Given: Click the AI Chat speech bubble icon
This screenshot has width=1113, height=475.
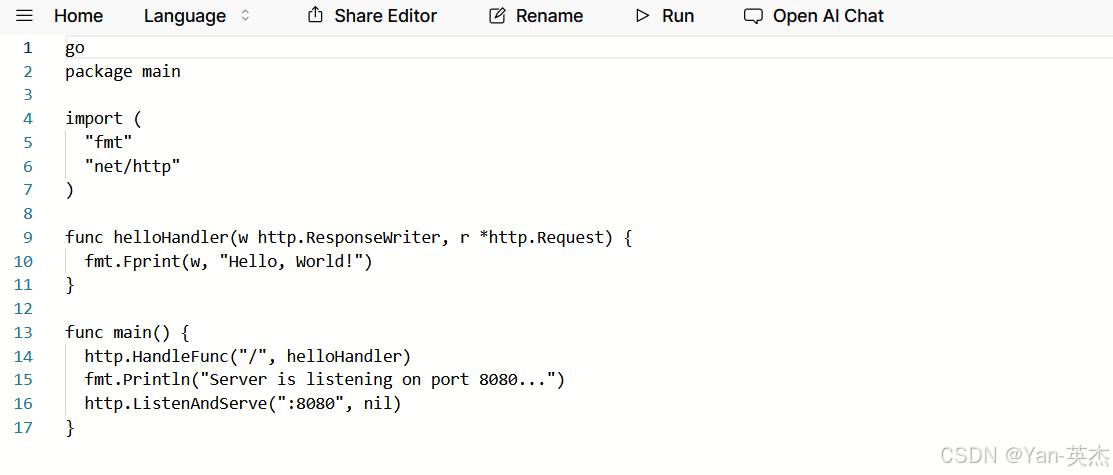Looking at the screenshot, I should [753, 16].
